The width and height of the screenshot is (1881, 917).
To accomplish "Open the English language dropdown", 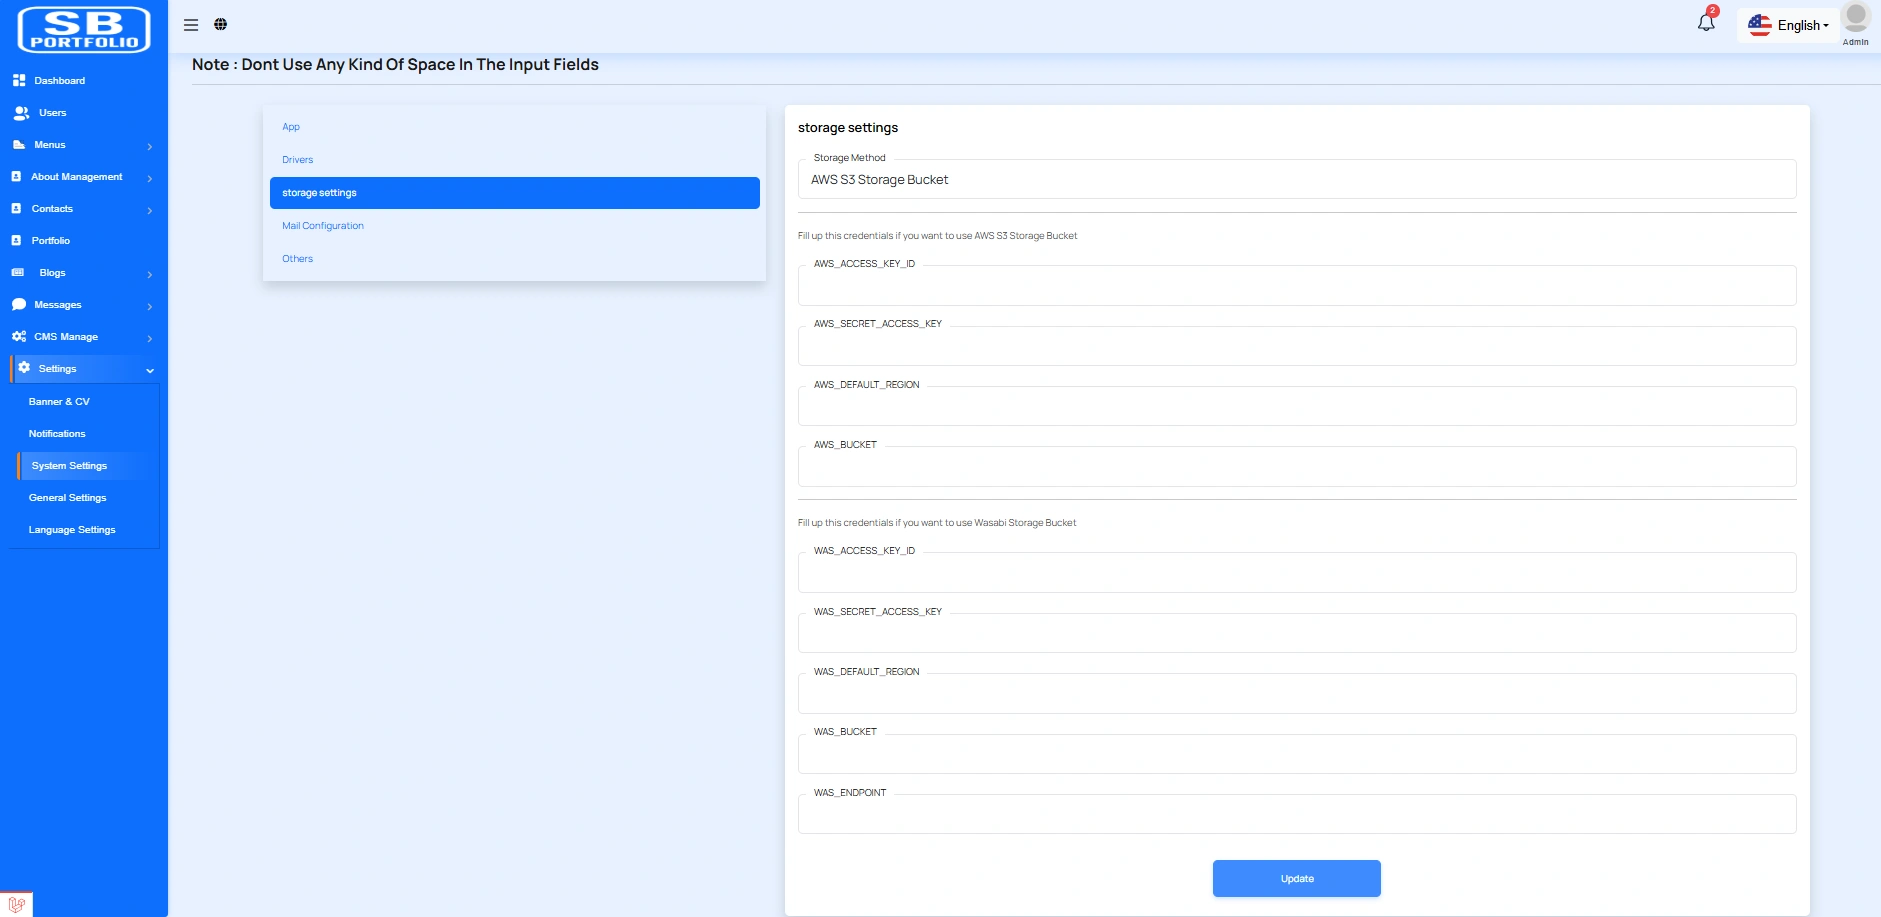I will 1789,25.
